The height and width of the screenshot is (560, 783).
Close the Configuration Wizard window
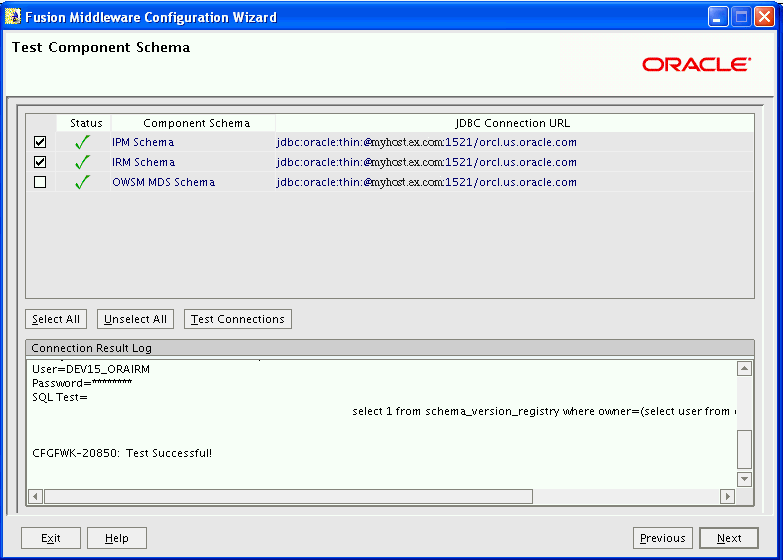click(x=765, y=17)
